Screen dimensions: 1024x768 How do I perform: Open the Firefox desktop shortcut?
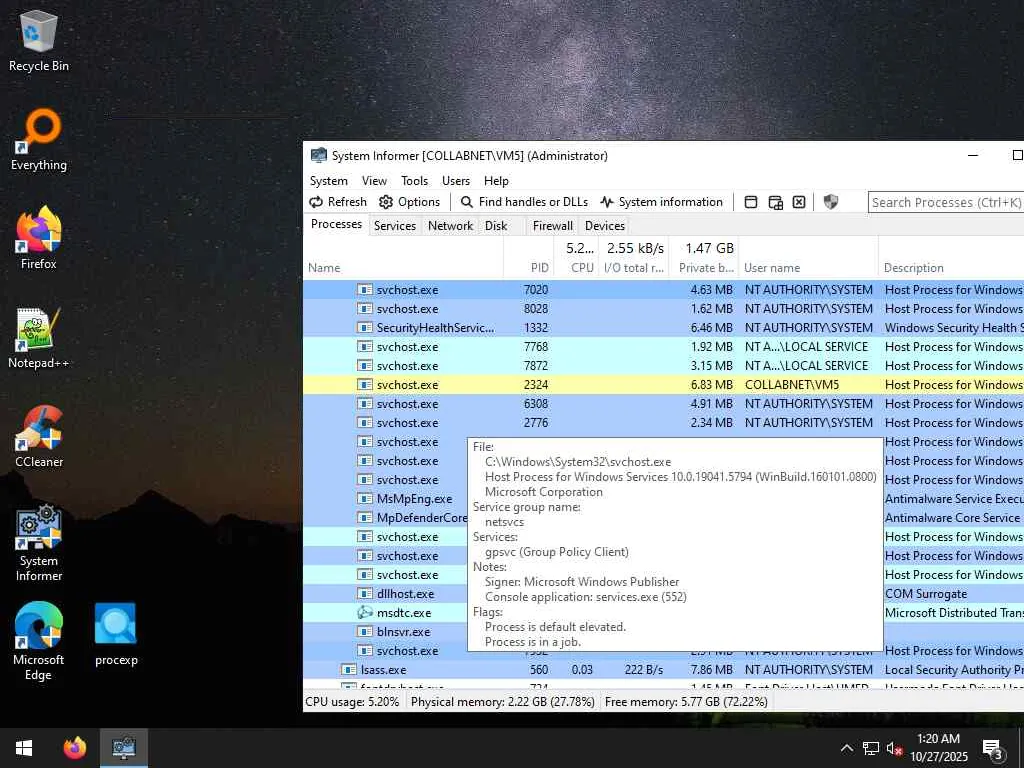(x=39, y=238)
